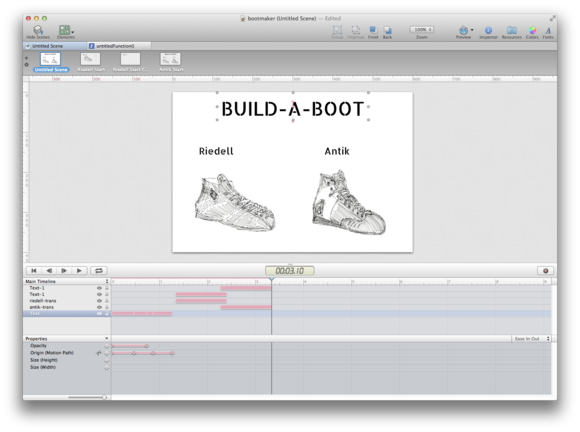Add keyframe for Opacity property
The image size is (580, 432).
pyautogui.click(x=107, y=346)
